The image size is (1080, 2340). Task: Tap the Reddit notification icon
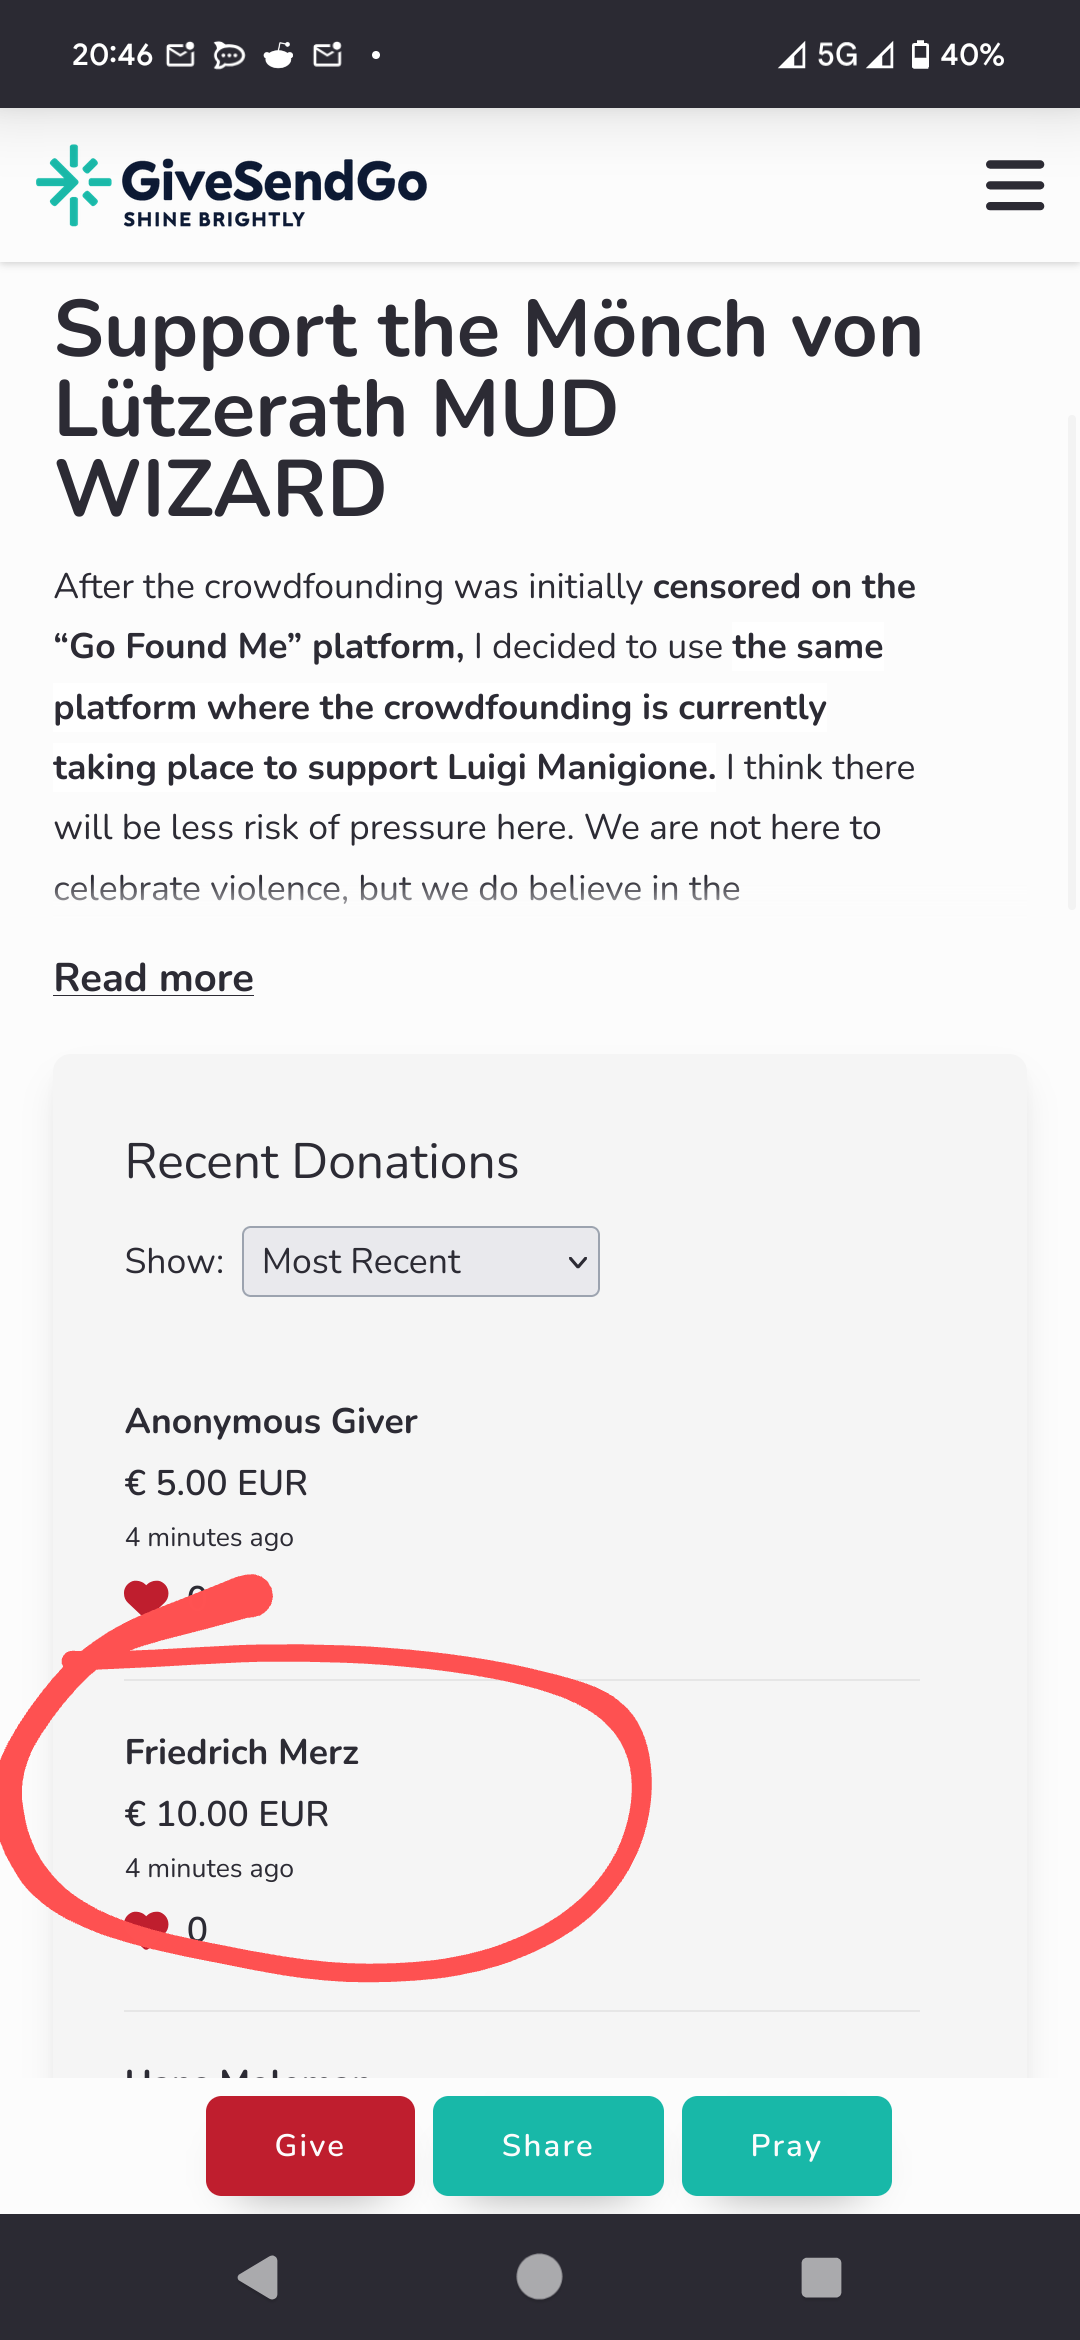click(279, 54)
